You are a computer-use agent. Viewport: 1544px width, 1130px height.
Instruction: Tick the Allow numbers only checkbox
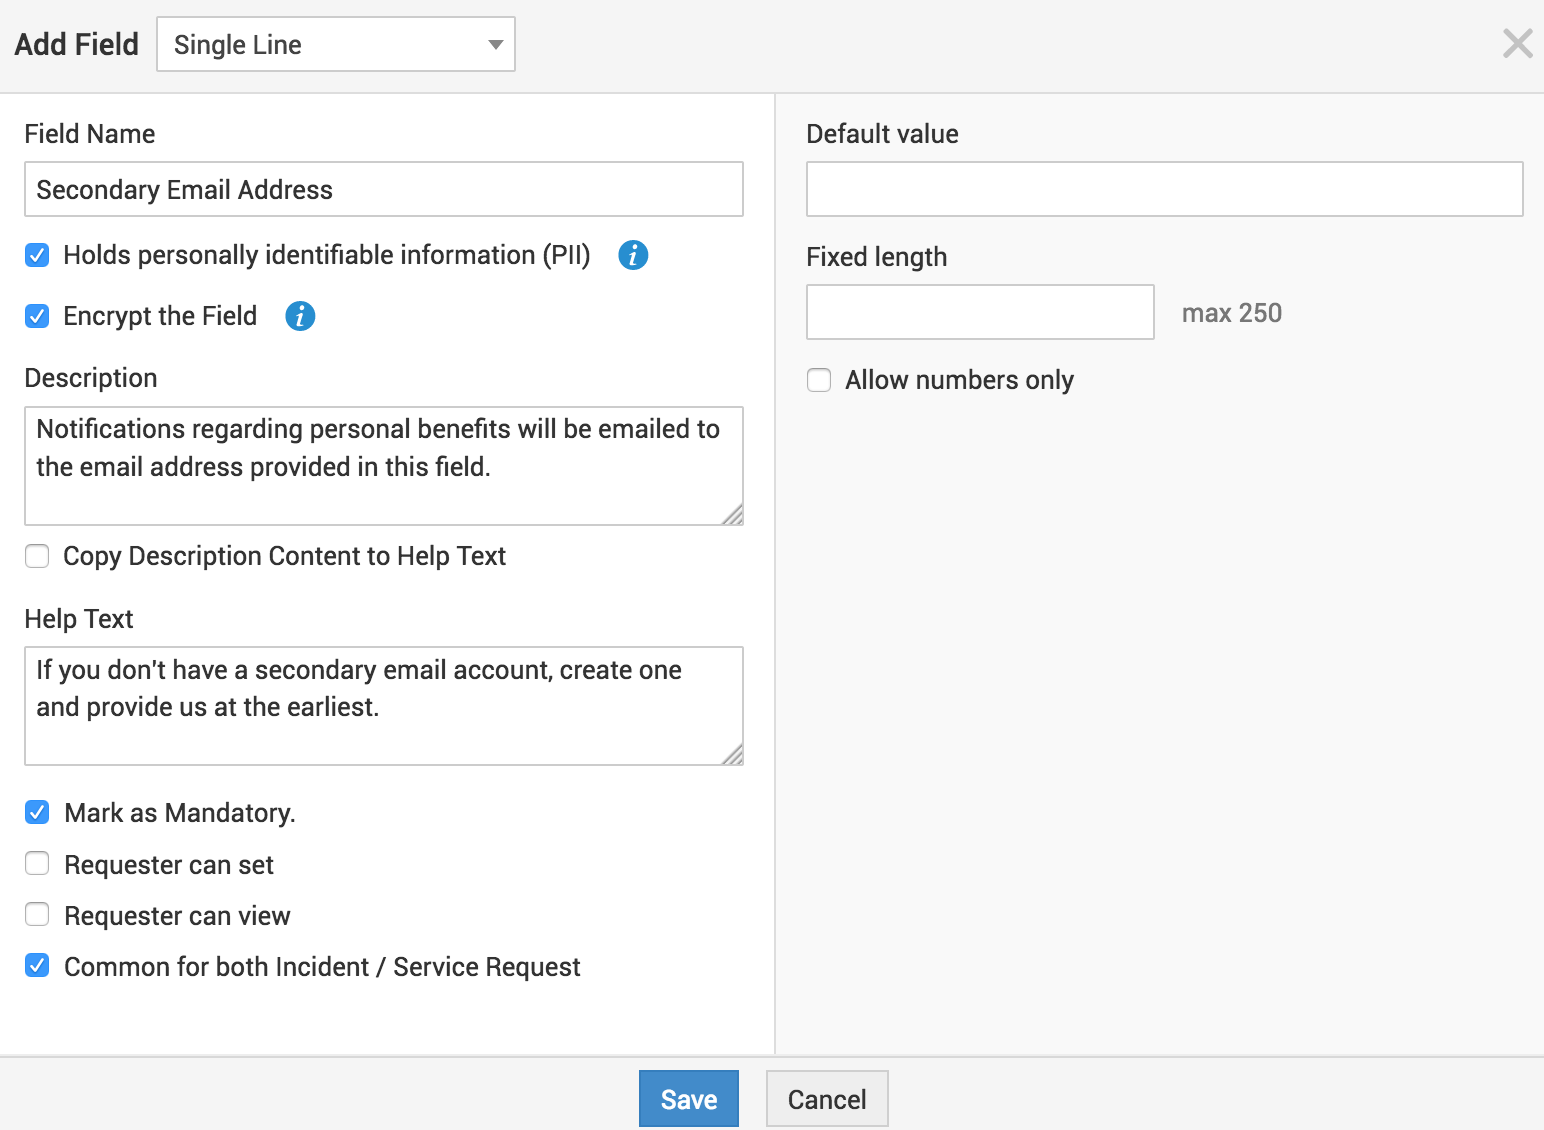[x=819, y=380]
